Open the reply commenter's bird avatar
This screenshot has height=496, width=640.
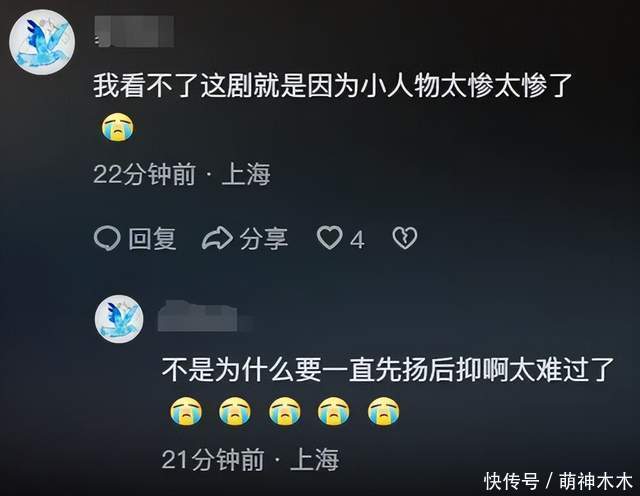[119, 319]
